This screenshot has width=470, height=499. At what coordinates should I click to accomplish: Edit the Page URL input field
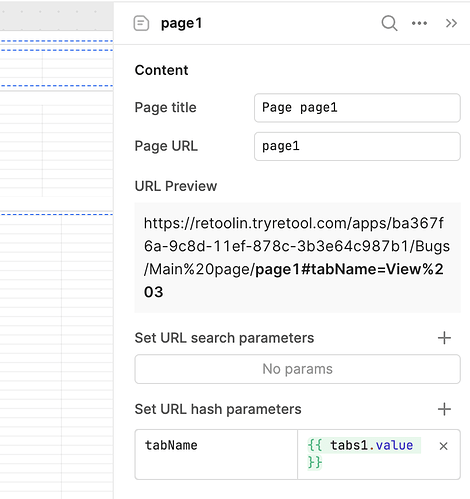[357, 146]
